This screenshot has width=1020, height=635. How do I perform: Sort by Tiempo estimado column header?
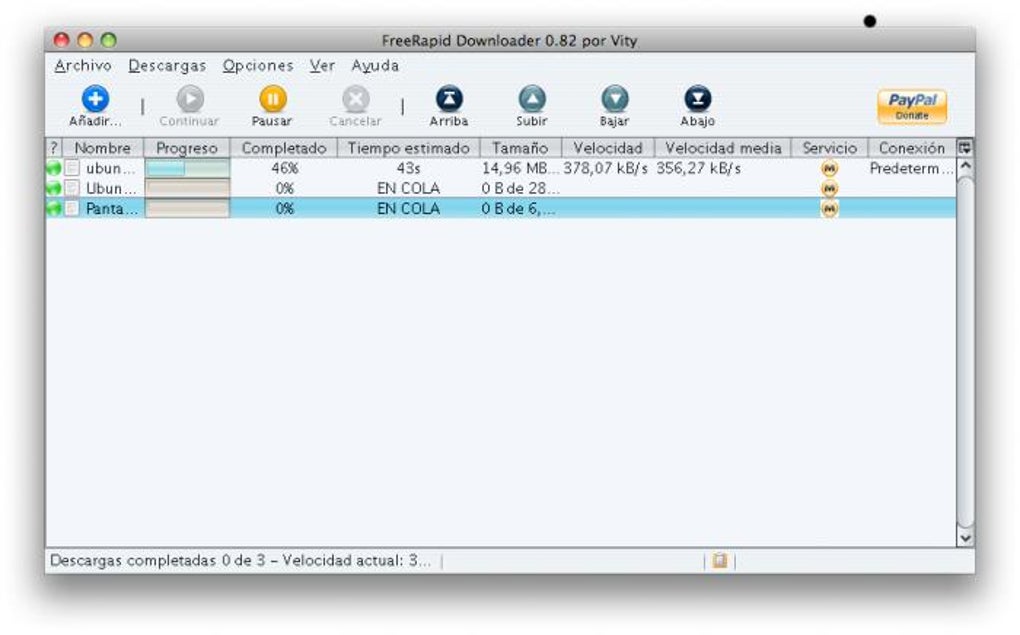coord(409,148)
